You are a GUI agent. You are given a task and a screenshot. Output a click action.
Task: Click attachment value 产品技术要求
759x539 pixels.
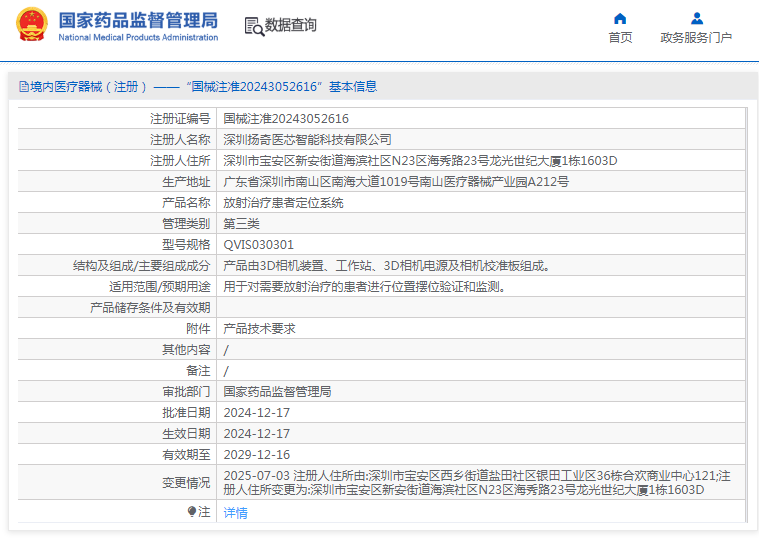point(259,329)
